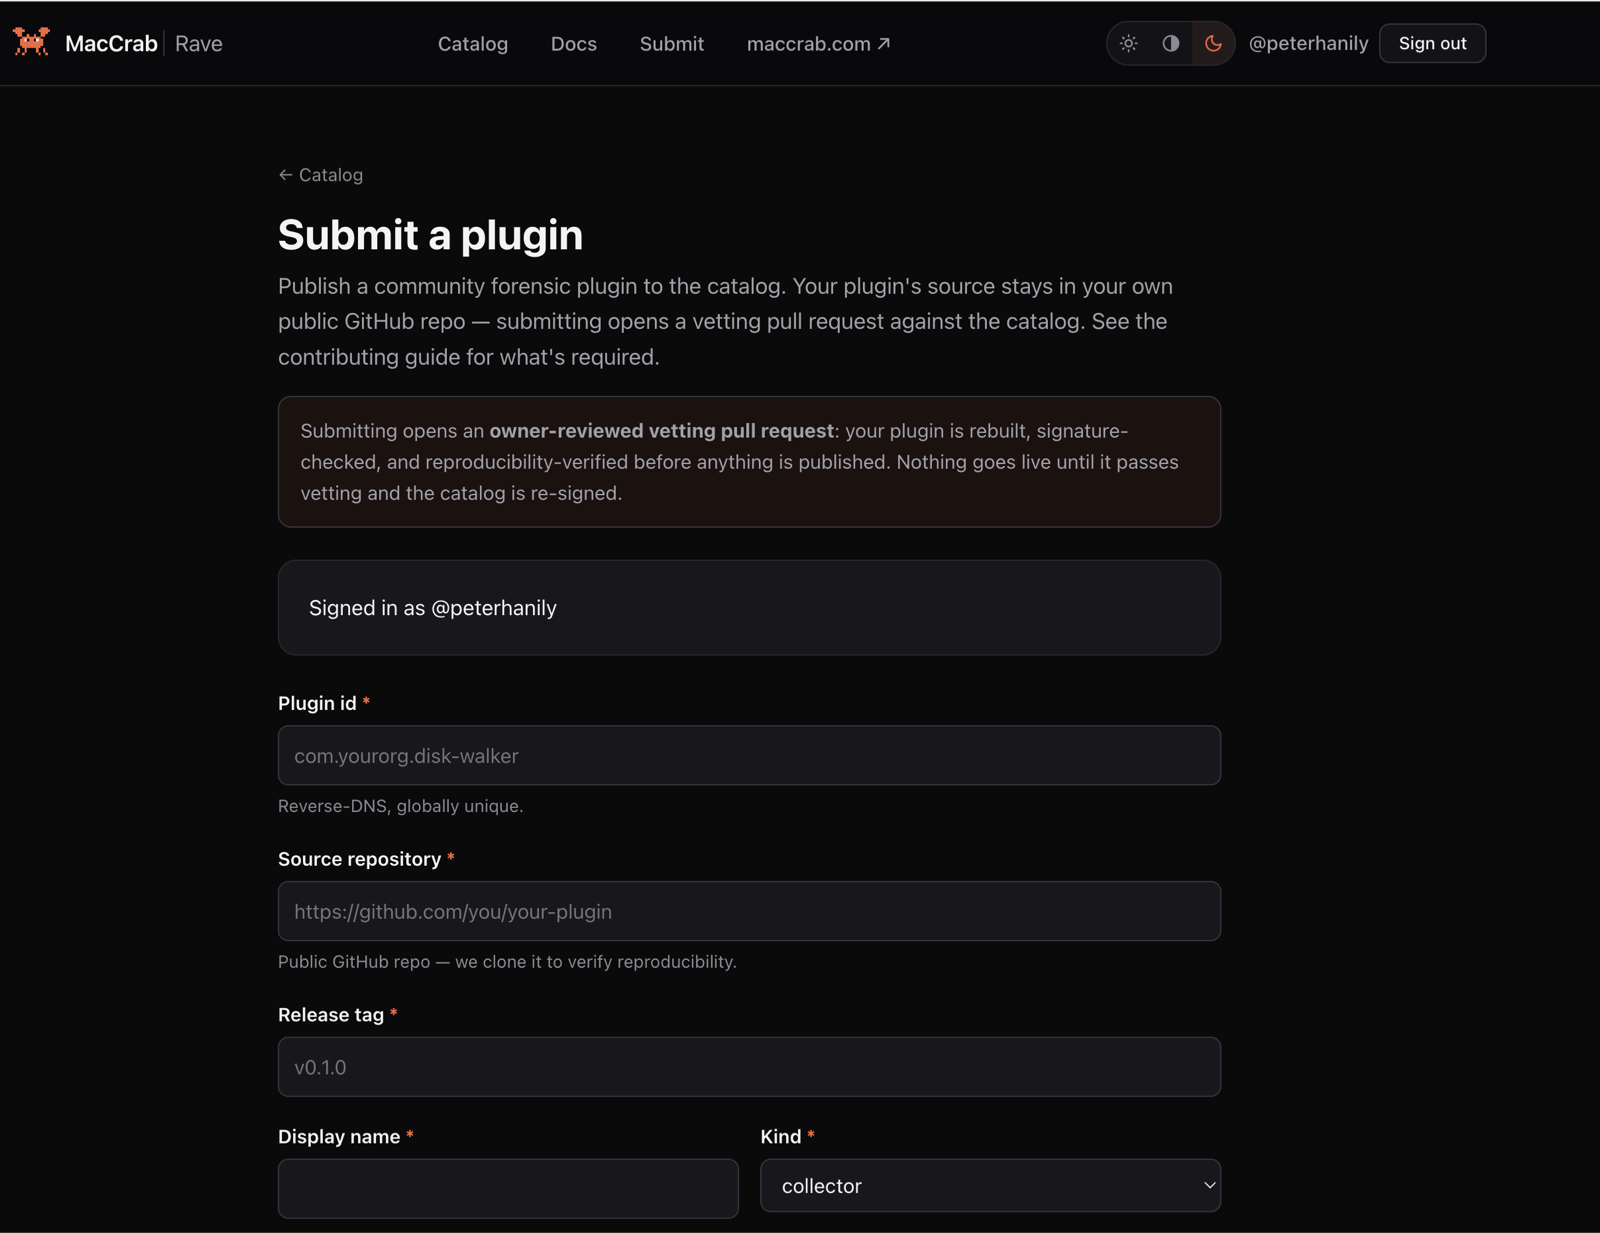The image size is (1600, 1233).
Task: Visit maccrab.com external link
Action: 818,44
